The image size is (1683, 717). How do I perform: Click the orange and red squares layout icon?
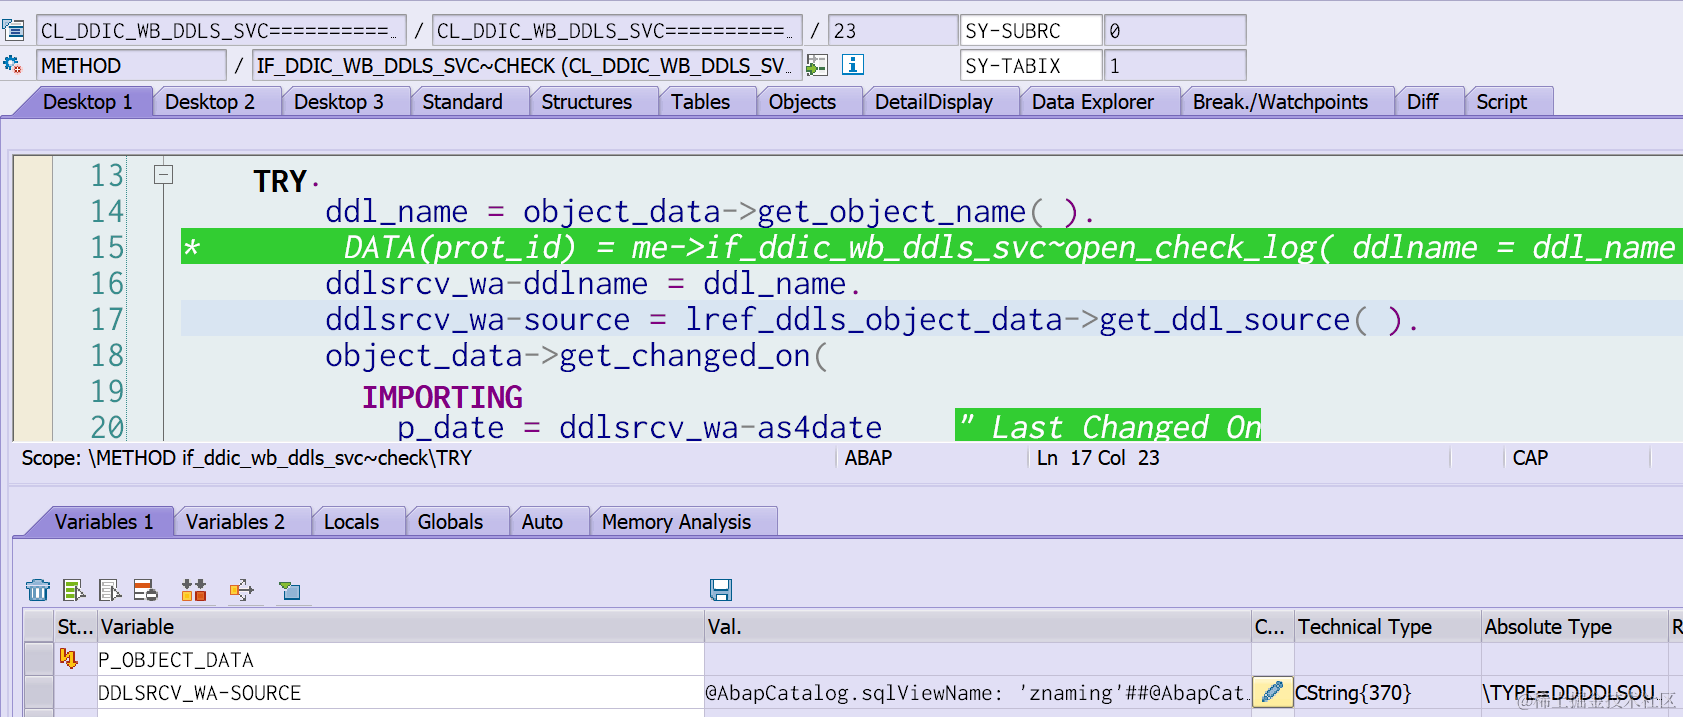pyautogui.click(x=194, y=590)
